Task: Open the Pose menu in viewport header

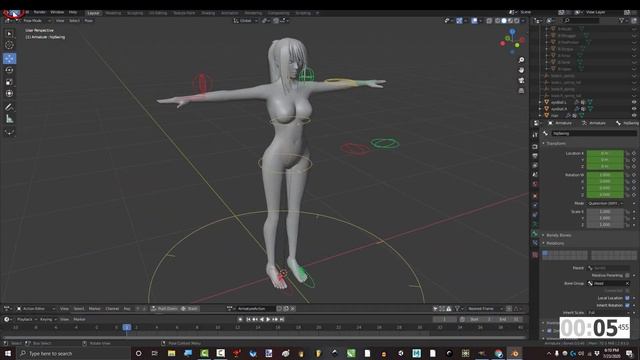Action: [x=88, y=20]
